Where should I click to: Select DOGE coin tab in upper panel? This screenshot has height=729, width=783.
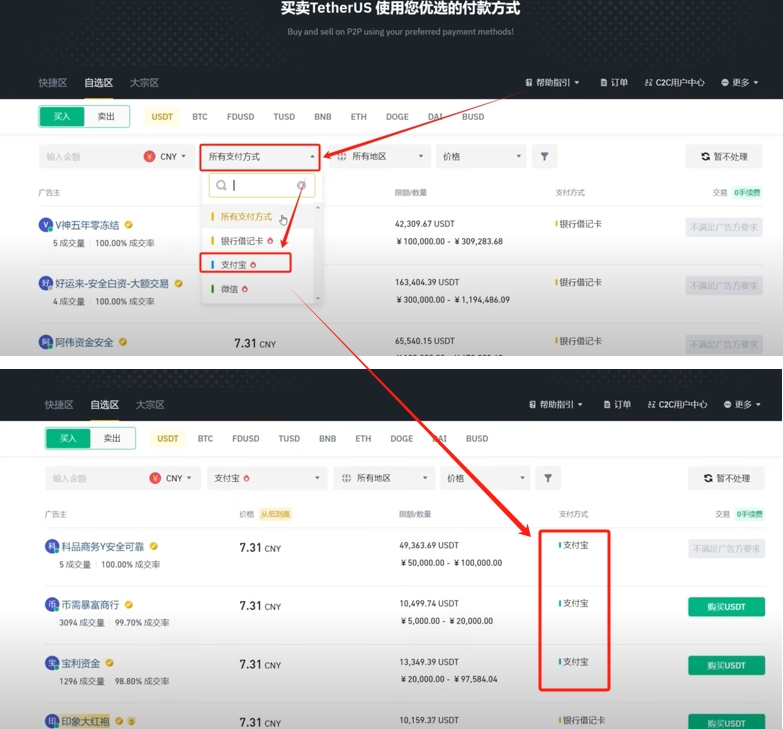397,116
